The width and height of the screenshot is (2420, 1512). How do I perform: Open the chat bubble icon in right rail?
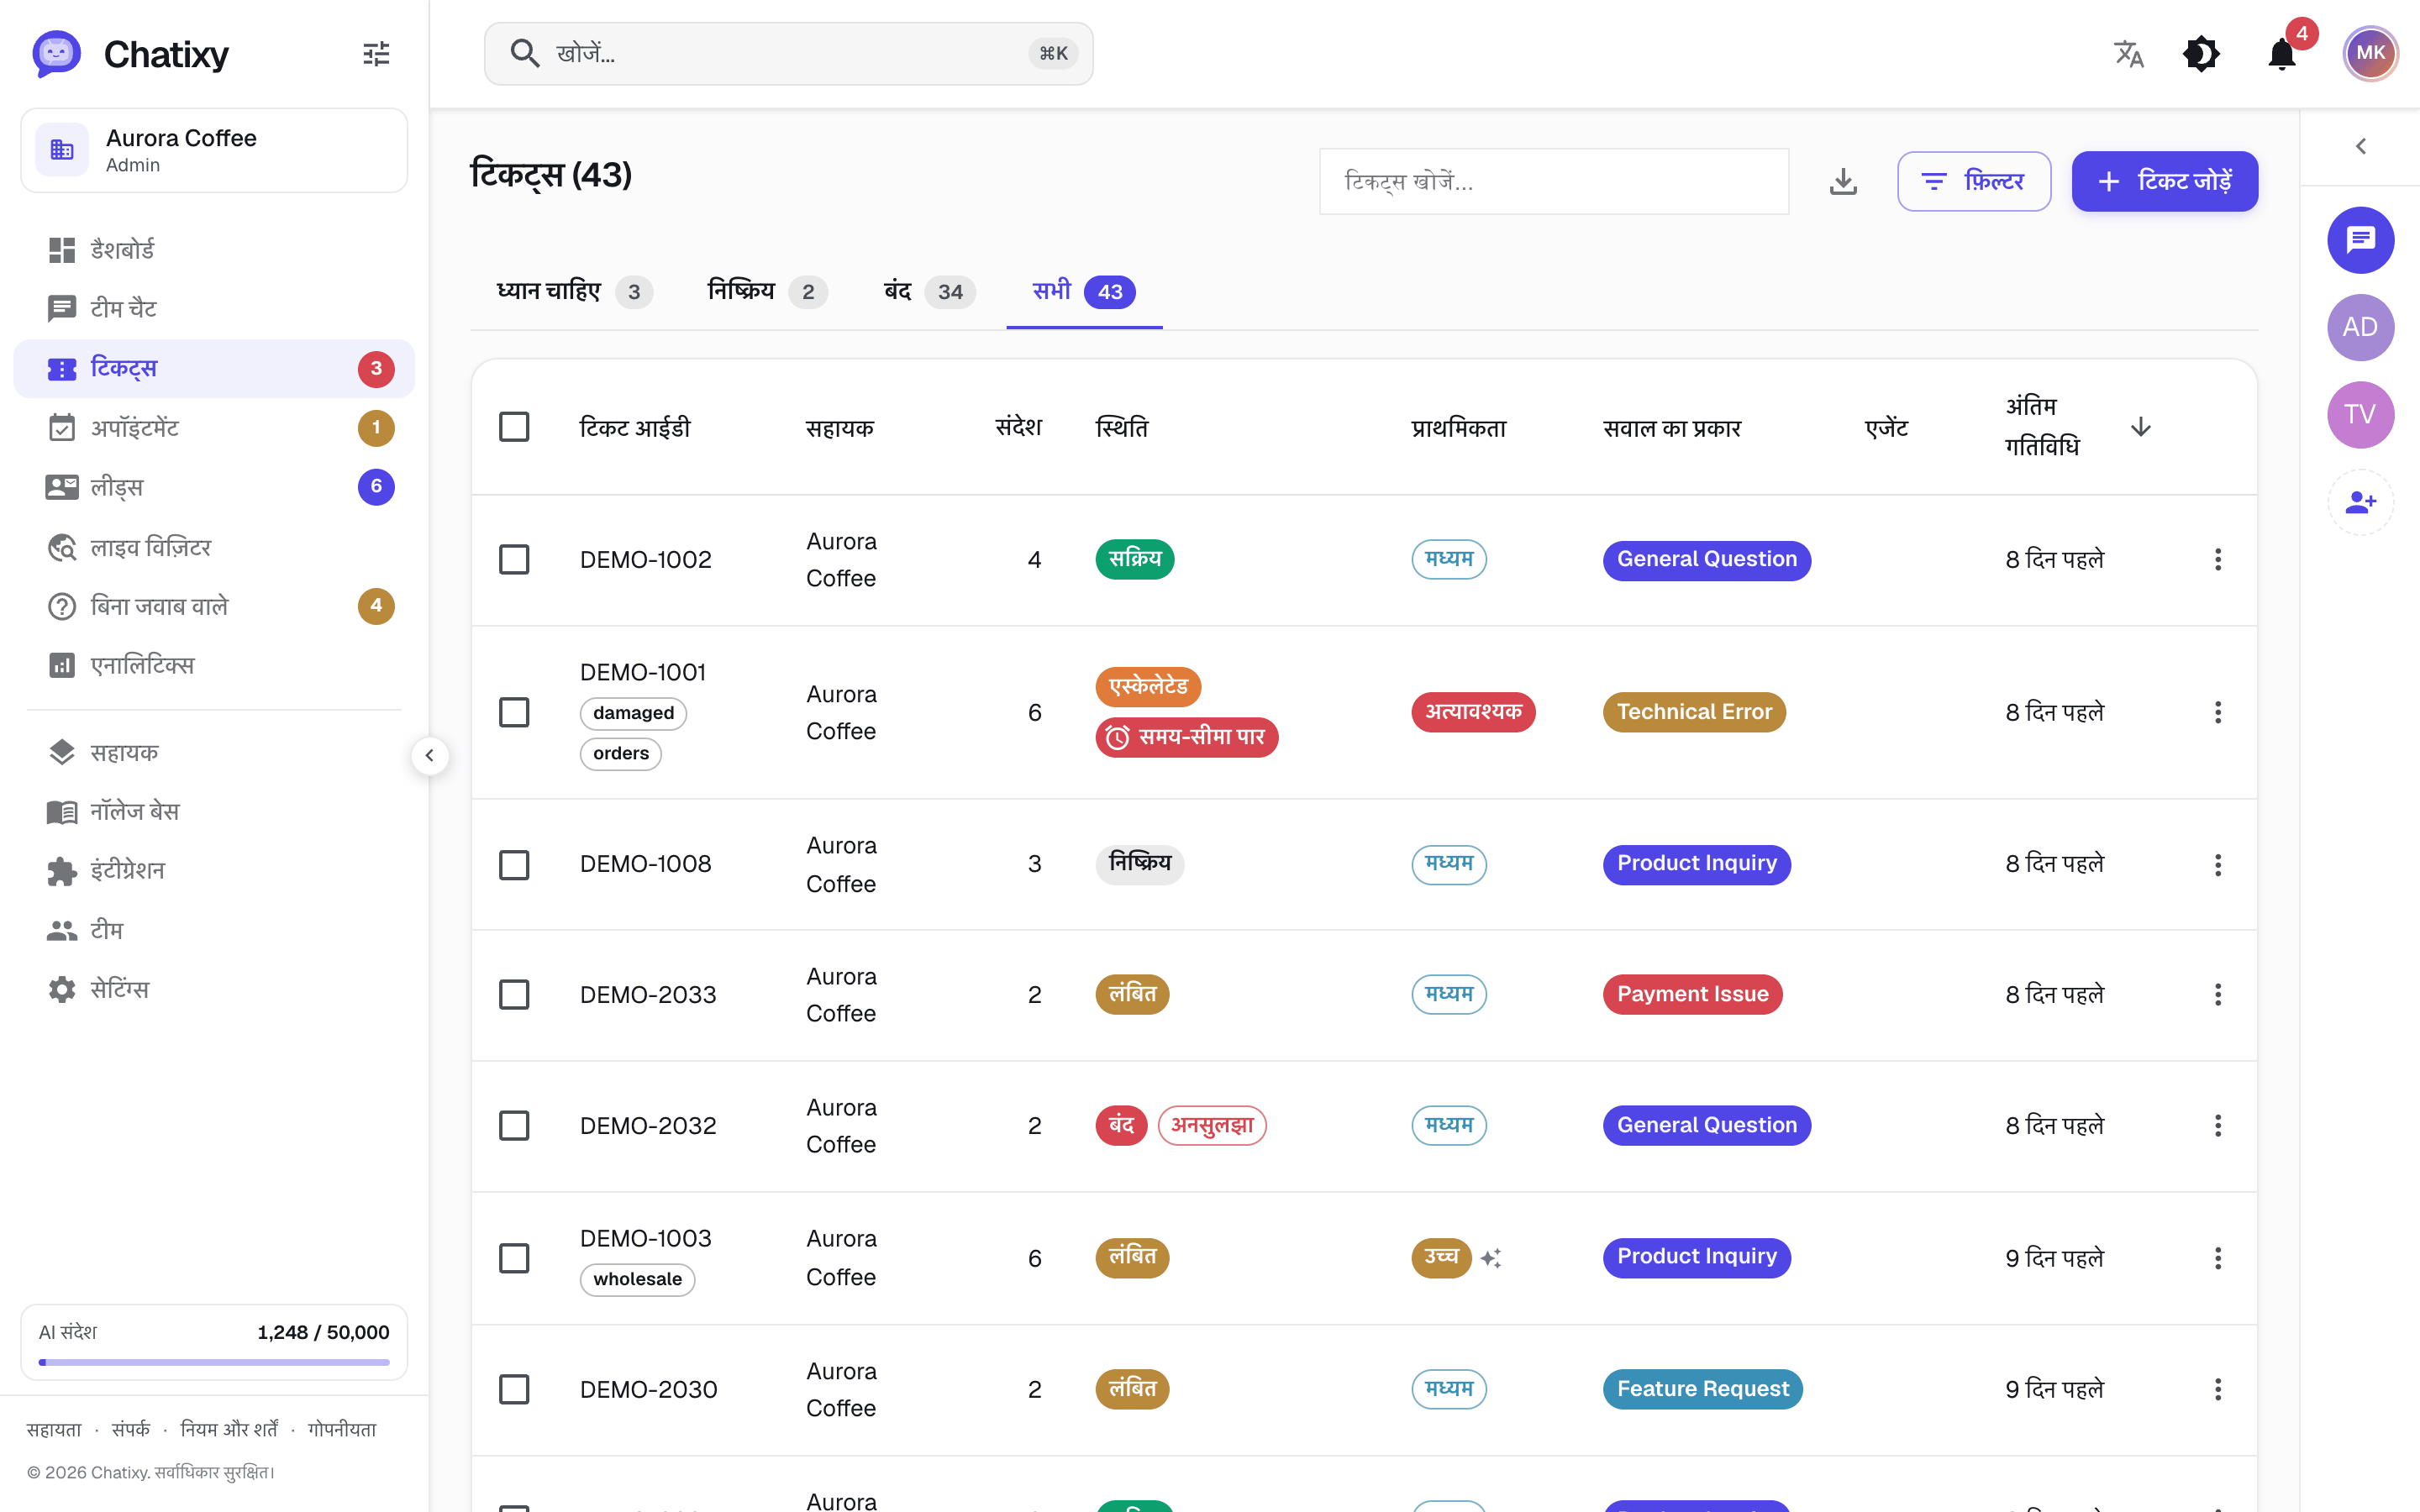(2360, 240)
